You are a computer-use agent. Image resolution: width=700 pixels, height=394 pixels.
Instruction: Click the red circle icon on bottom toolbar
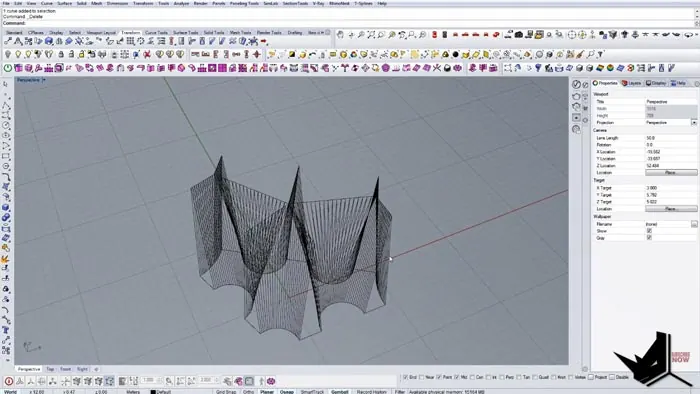point(8,381)
